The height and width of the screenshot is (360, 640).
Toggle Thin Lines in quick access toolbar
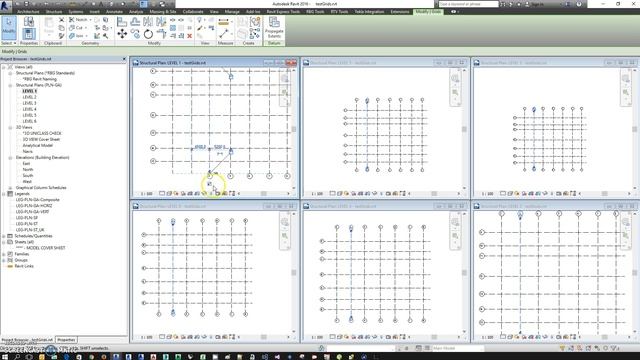[143, 4]
